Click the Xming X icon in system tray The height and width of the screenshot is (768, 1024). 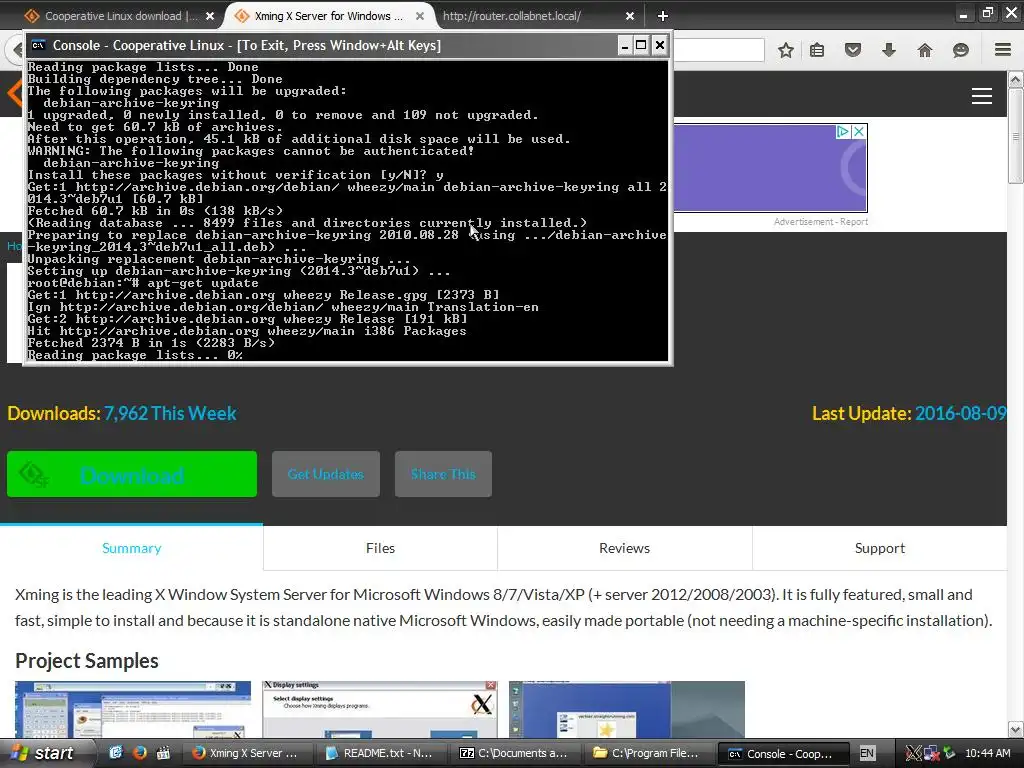pos(914,754)
